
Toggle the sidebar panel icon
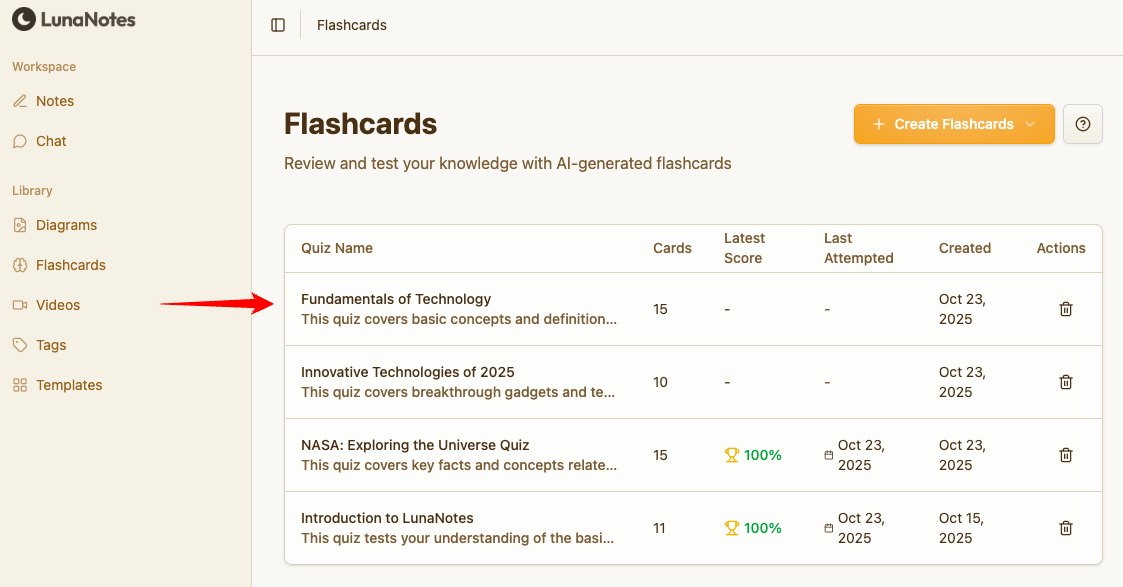278,25
